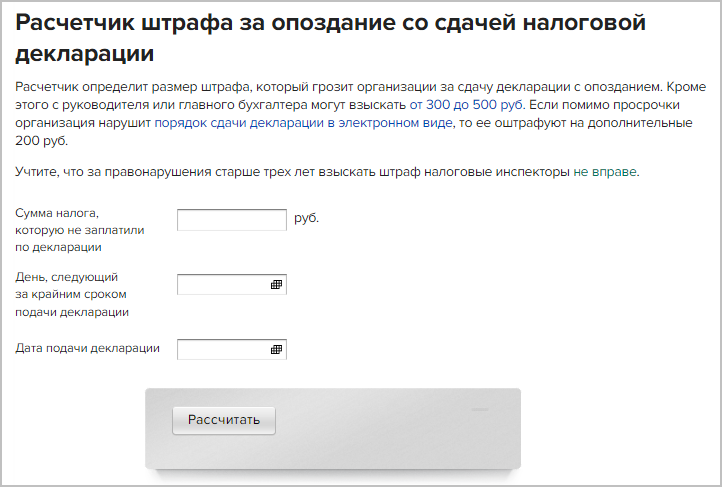Click the 'Дата подачи декларации' label
The width and height of the screenshot is (722, 487).
click(x=88, y=348)
